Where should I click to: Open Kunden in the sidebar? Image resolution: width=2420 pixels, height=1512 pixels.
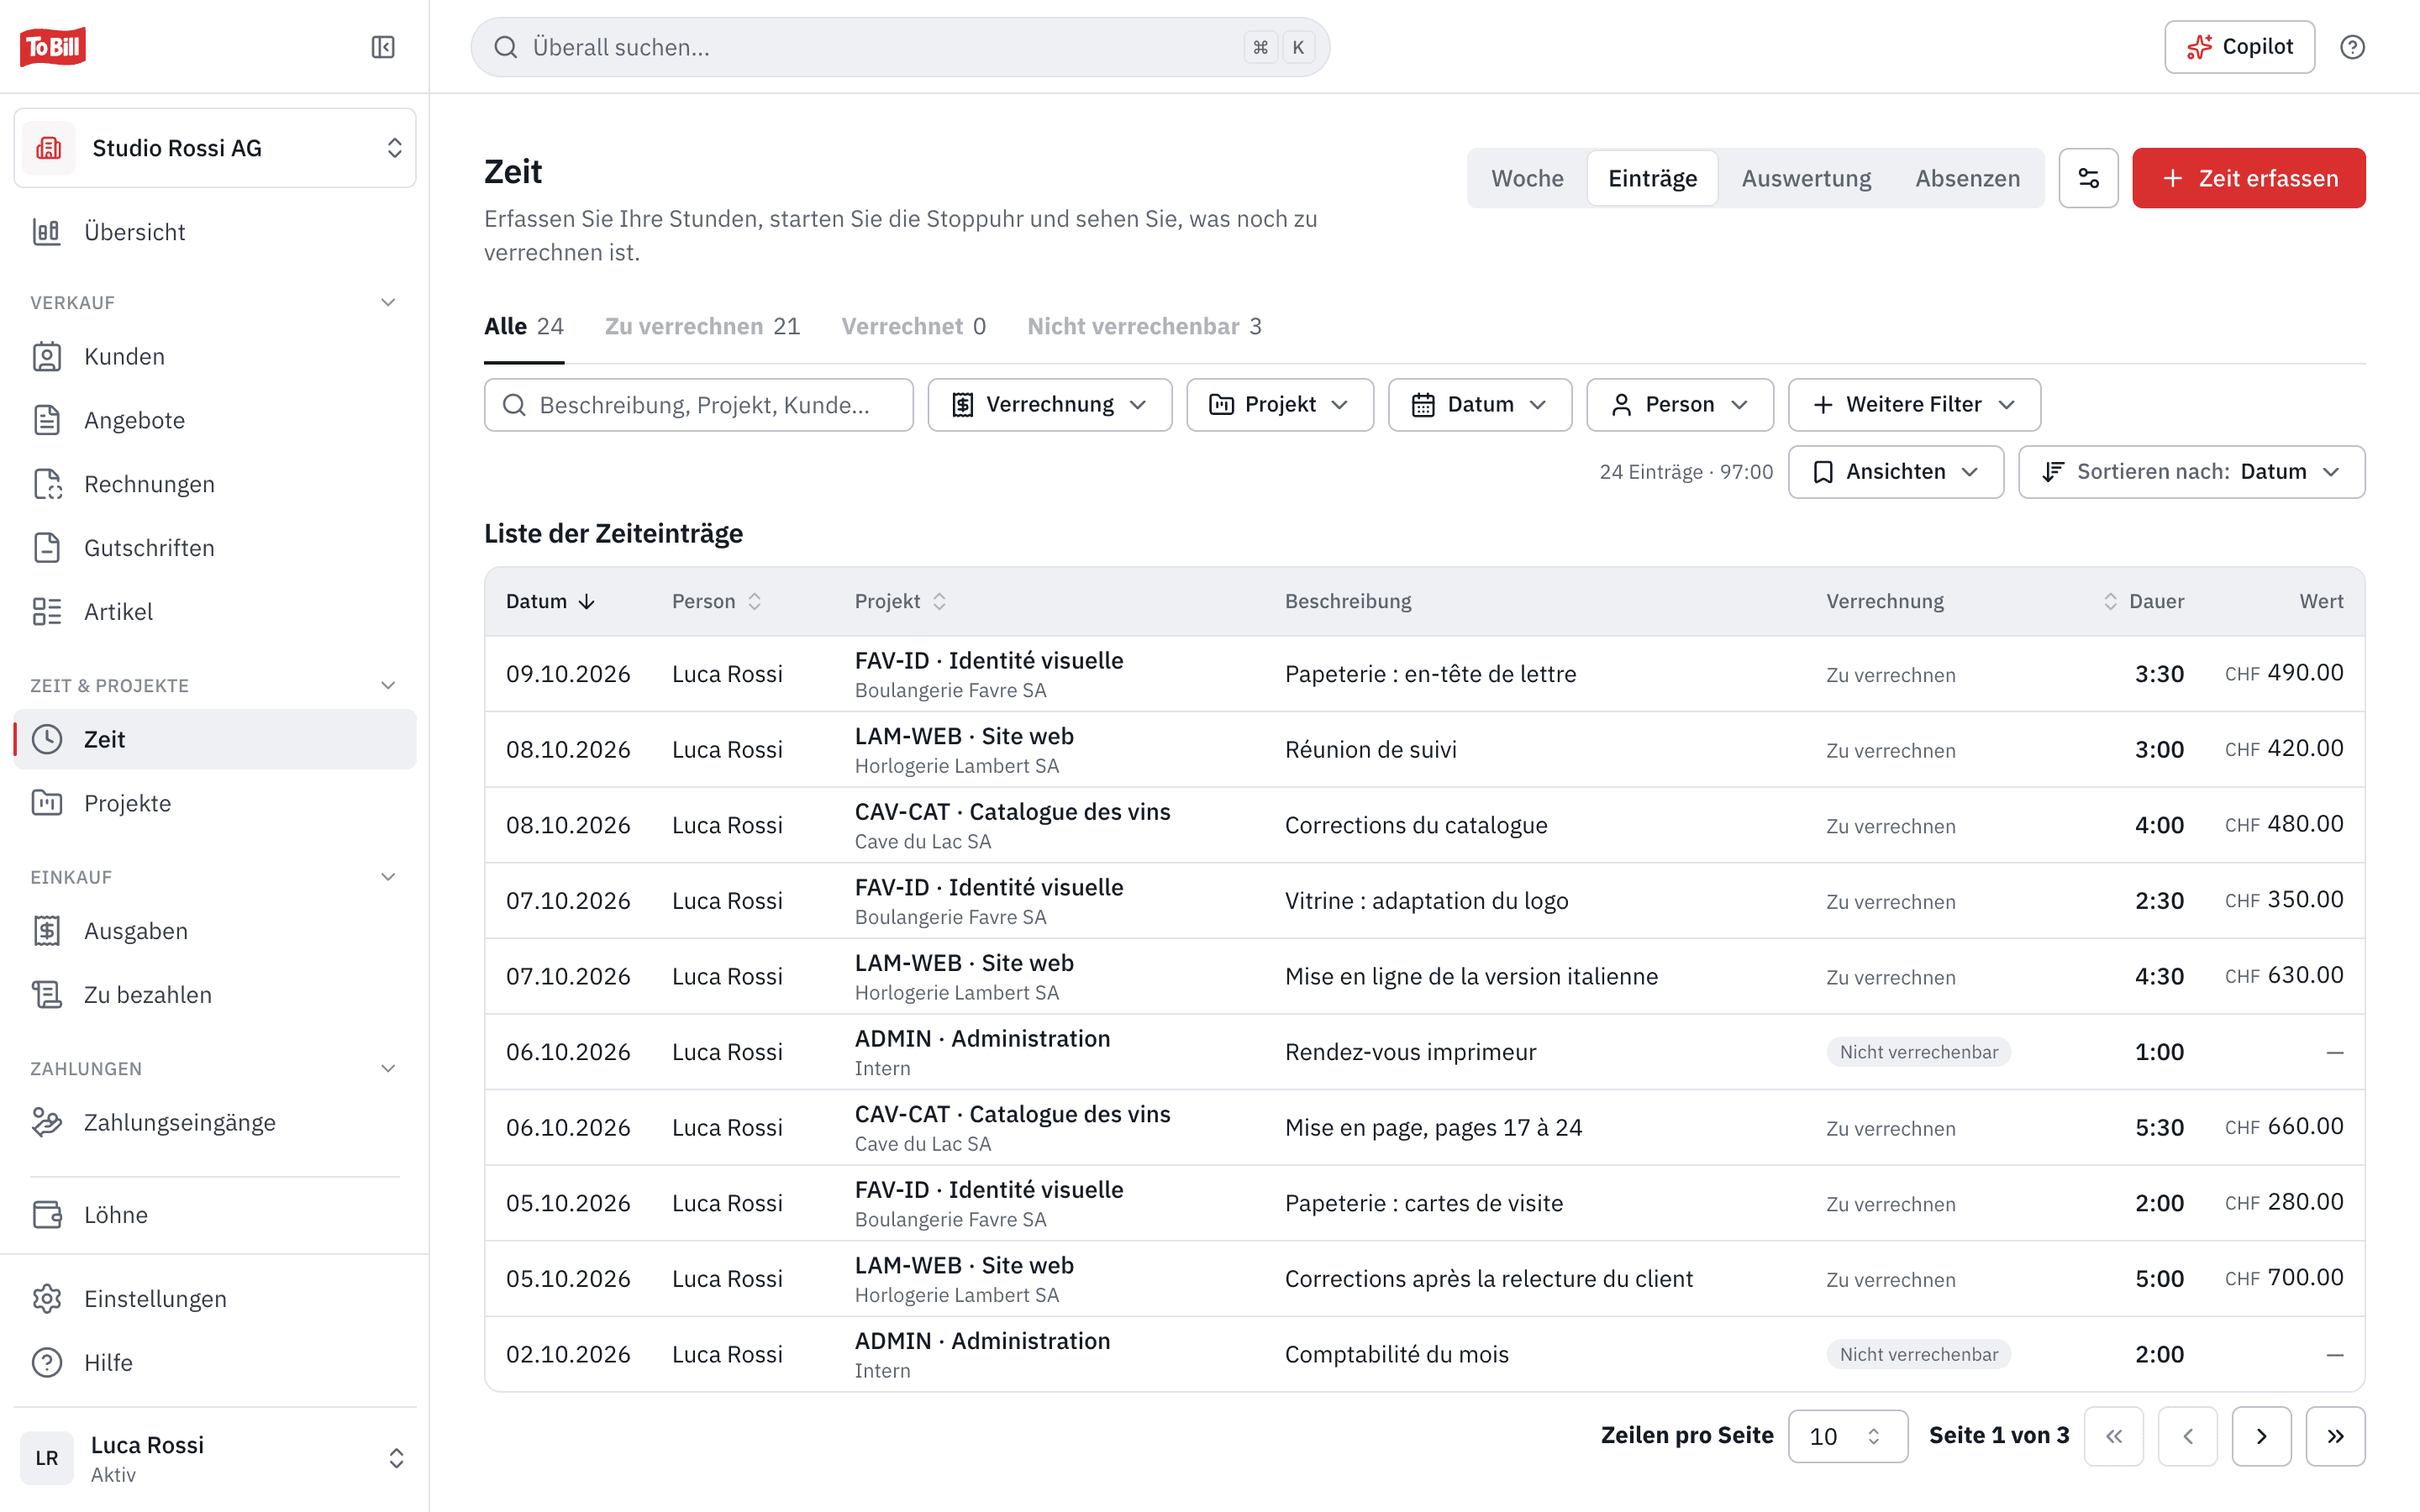click(215, 356)
